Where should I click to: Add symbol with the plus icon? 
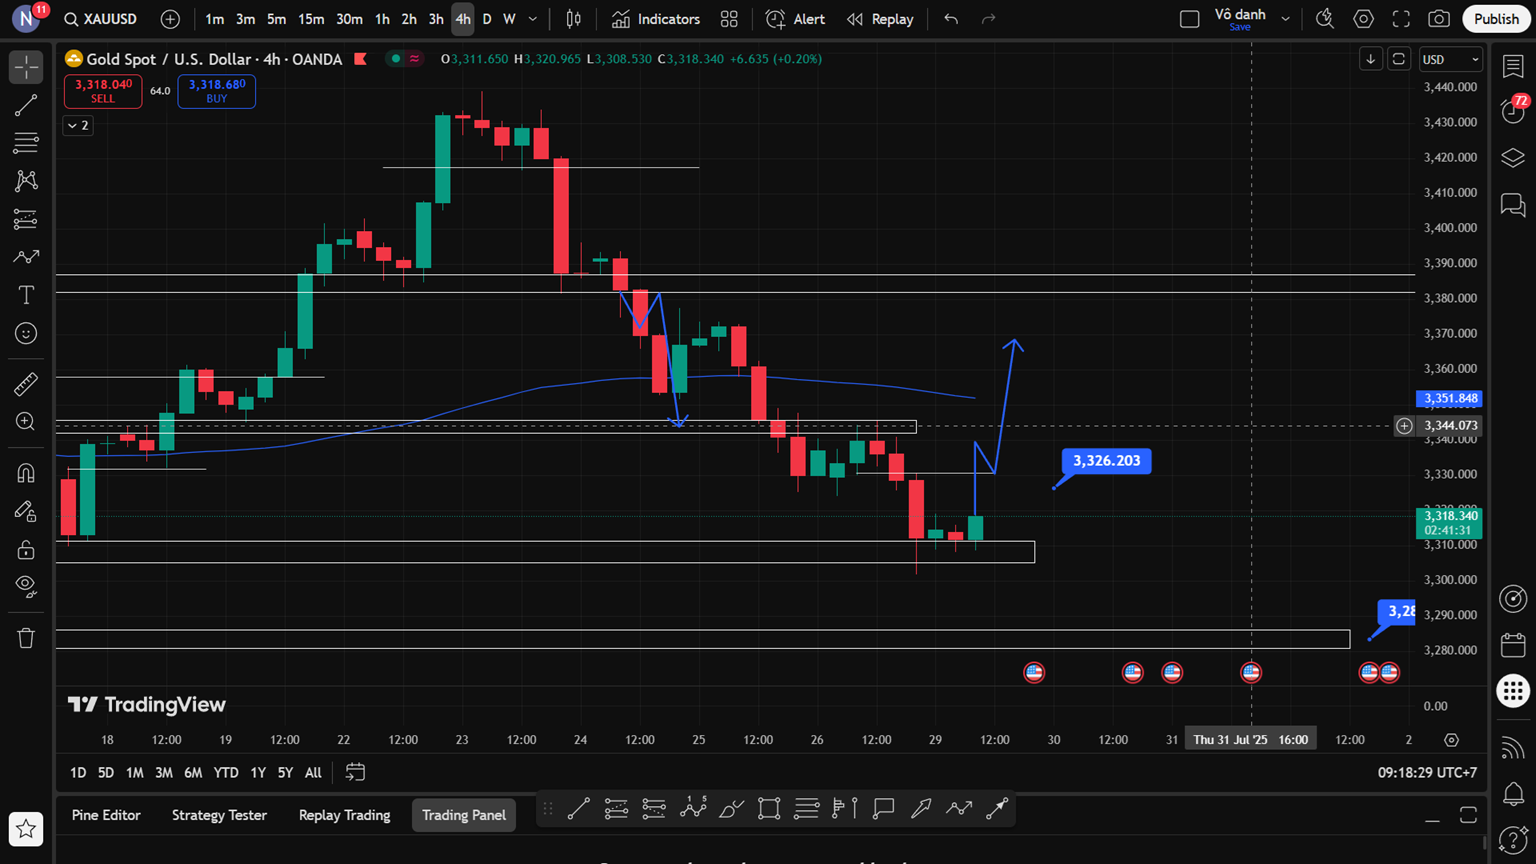(x=170, y=19)
